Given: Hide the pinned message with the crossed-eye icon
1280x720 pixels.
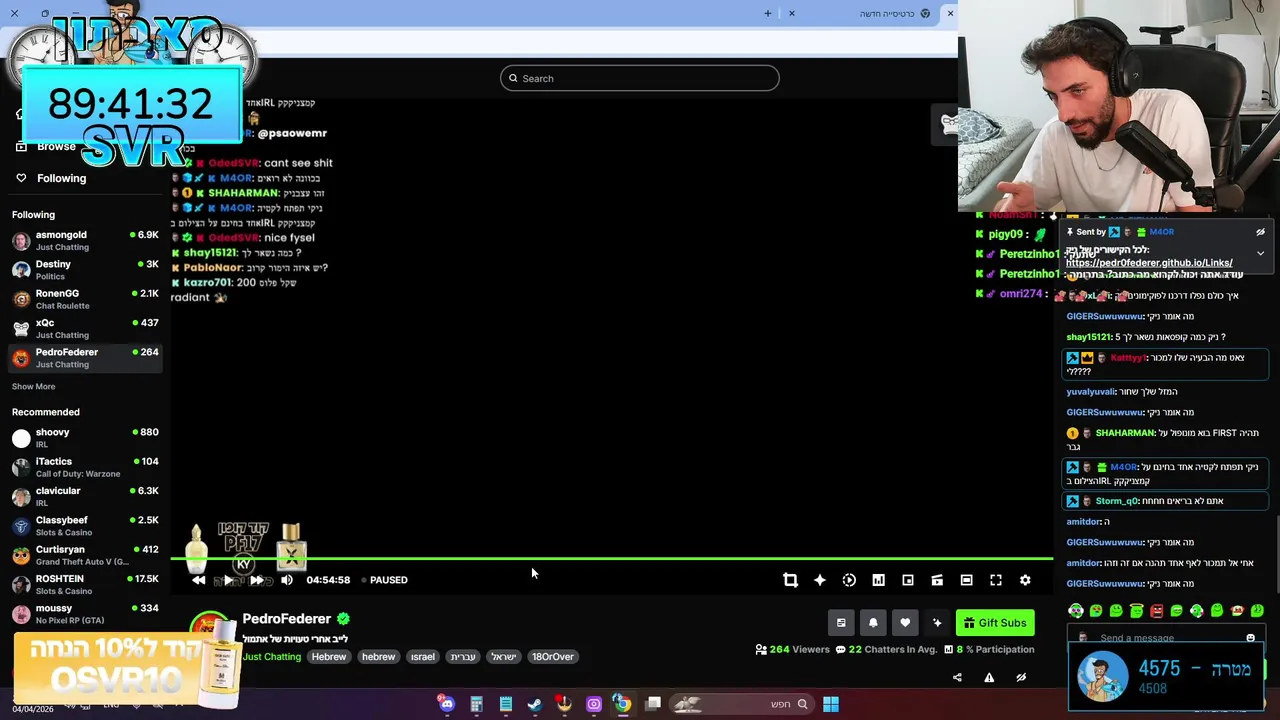Looking at the screenshot, I should click(x=1260, y=232).
